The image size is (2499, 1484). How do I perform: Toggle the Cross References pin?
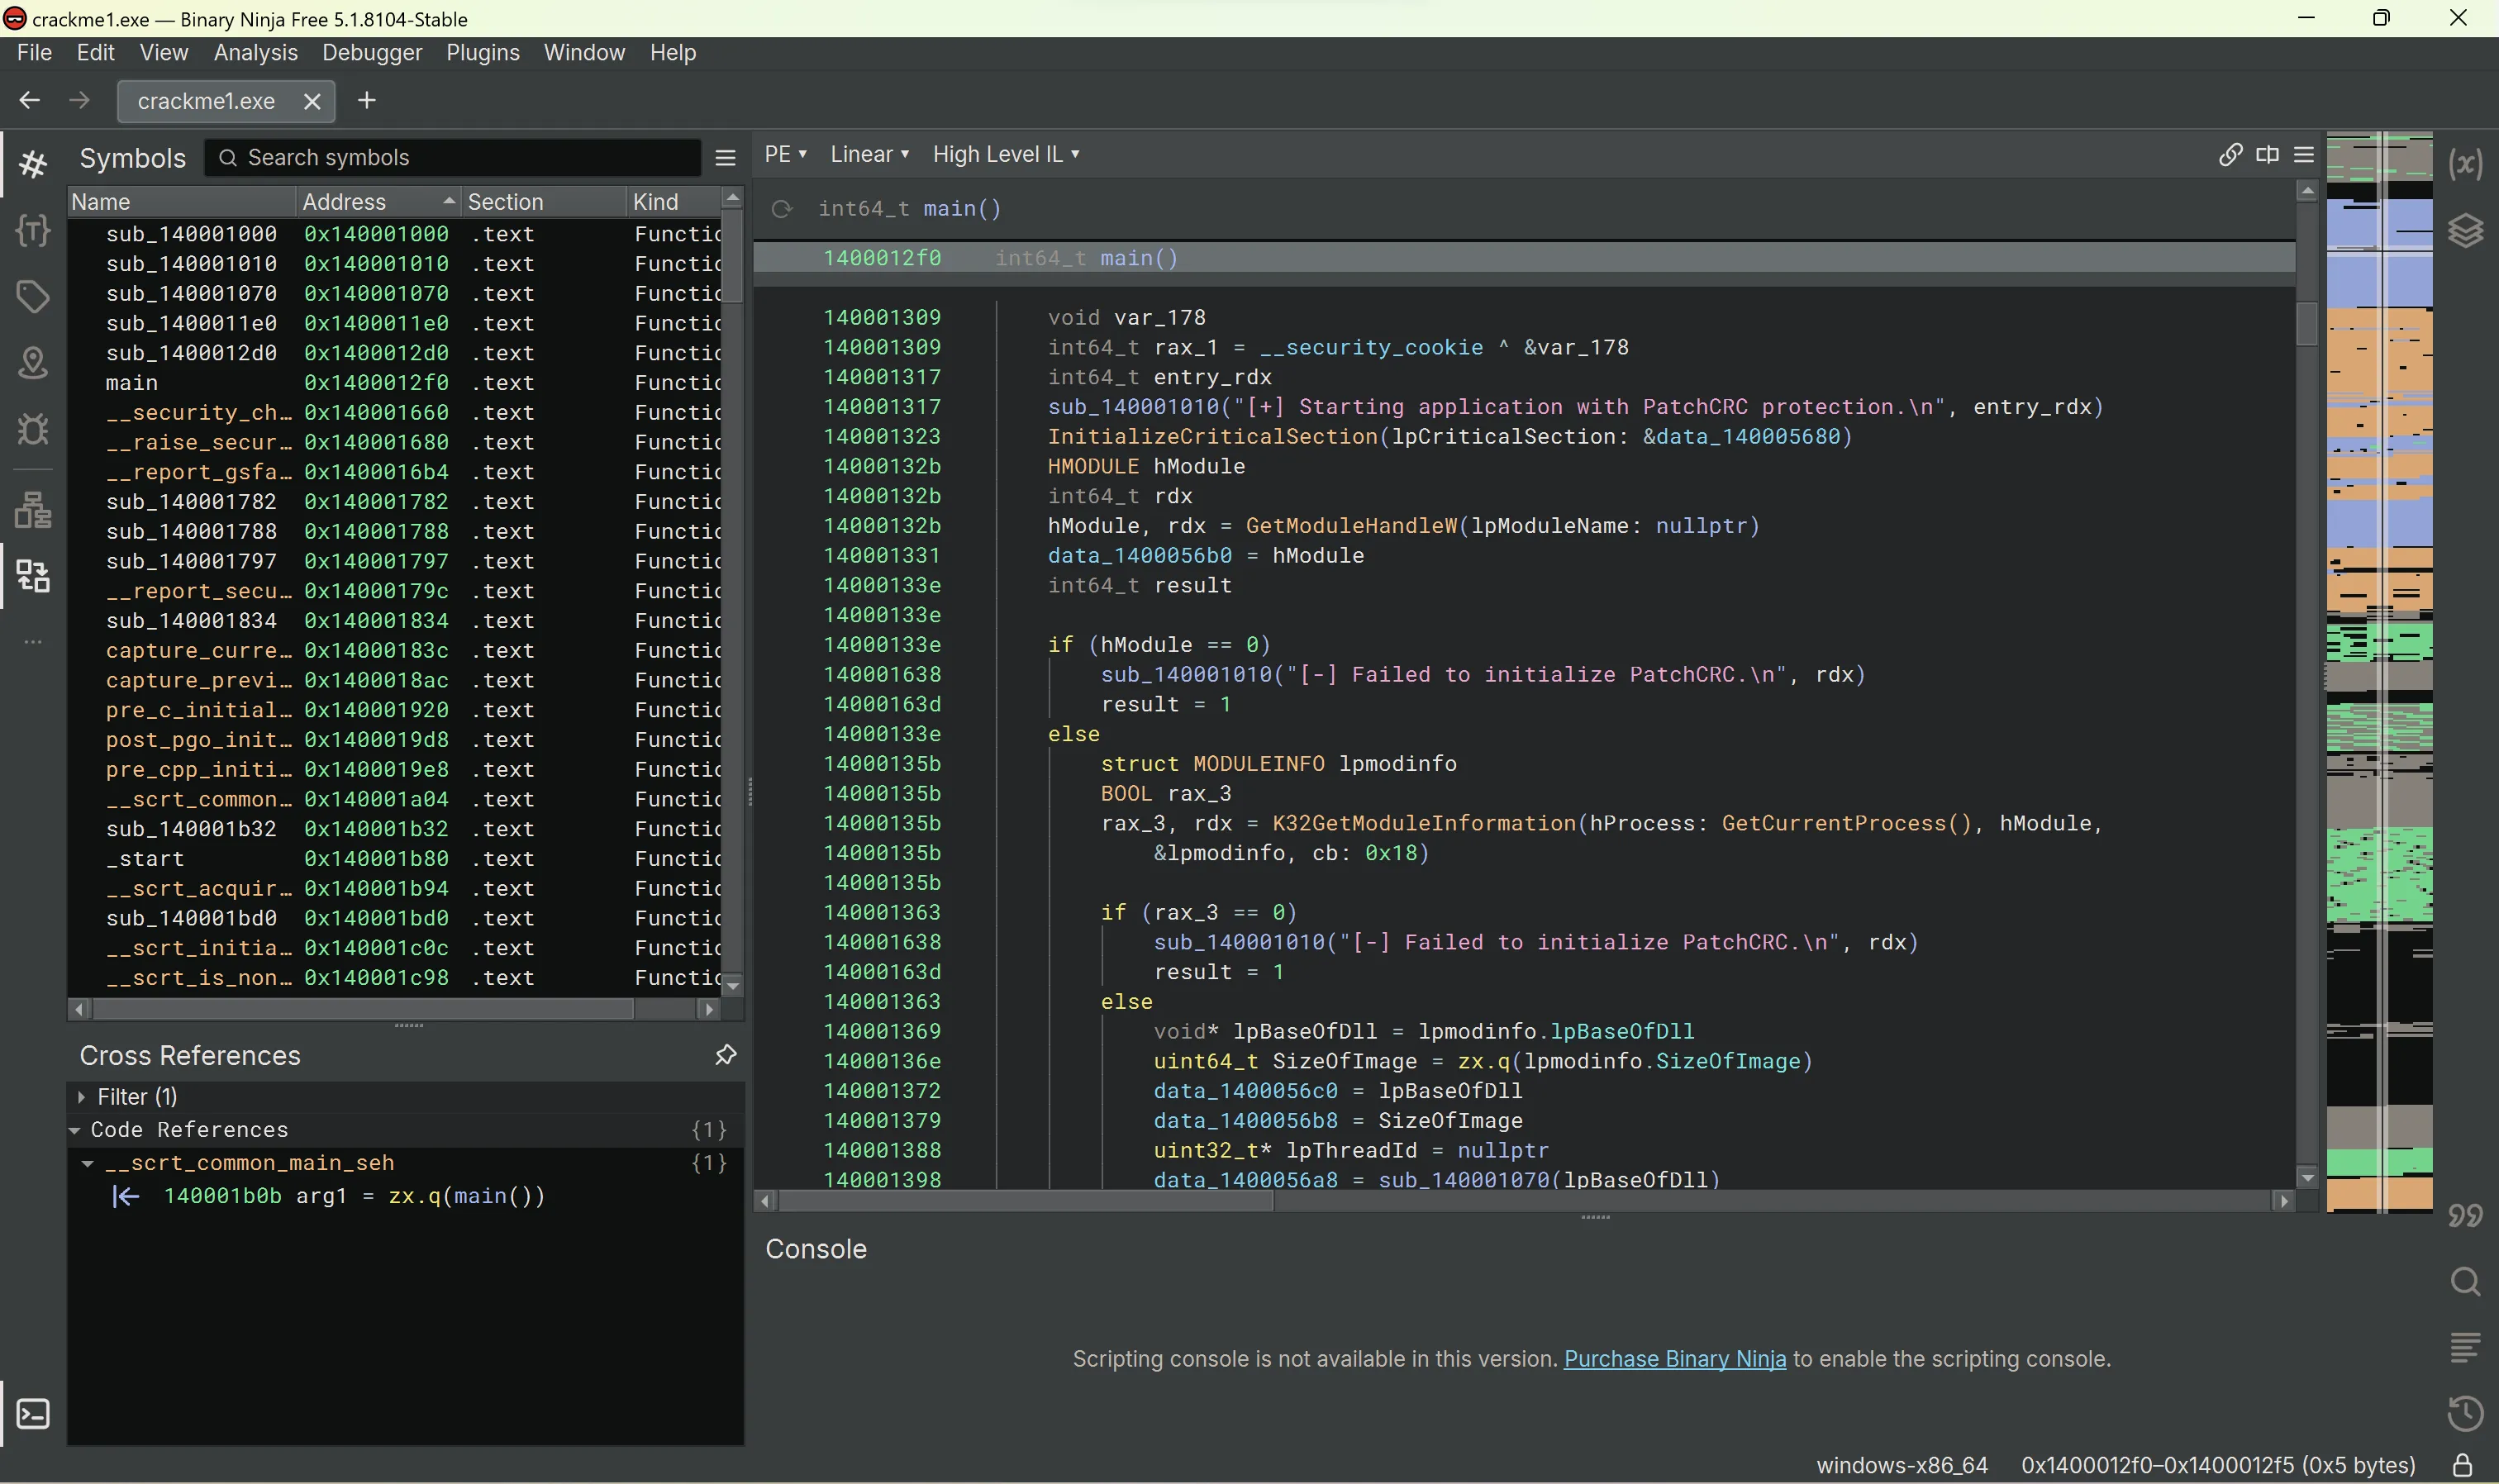pyautogui.click(x=726, y=1055)
